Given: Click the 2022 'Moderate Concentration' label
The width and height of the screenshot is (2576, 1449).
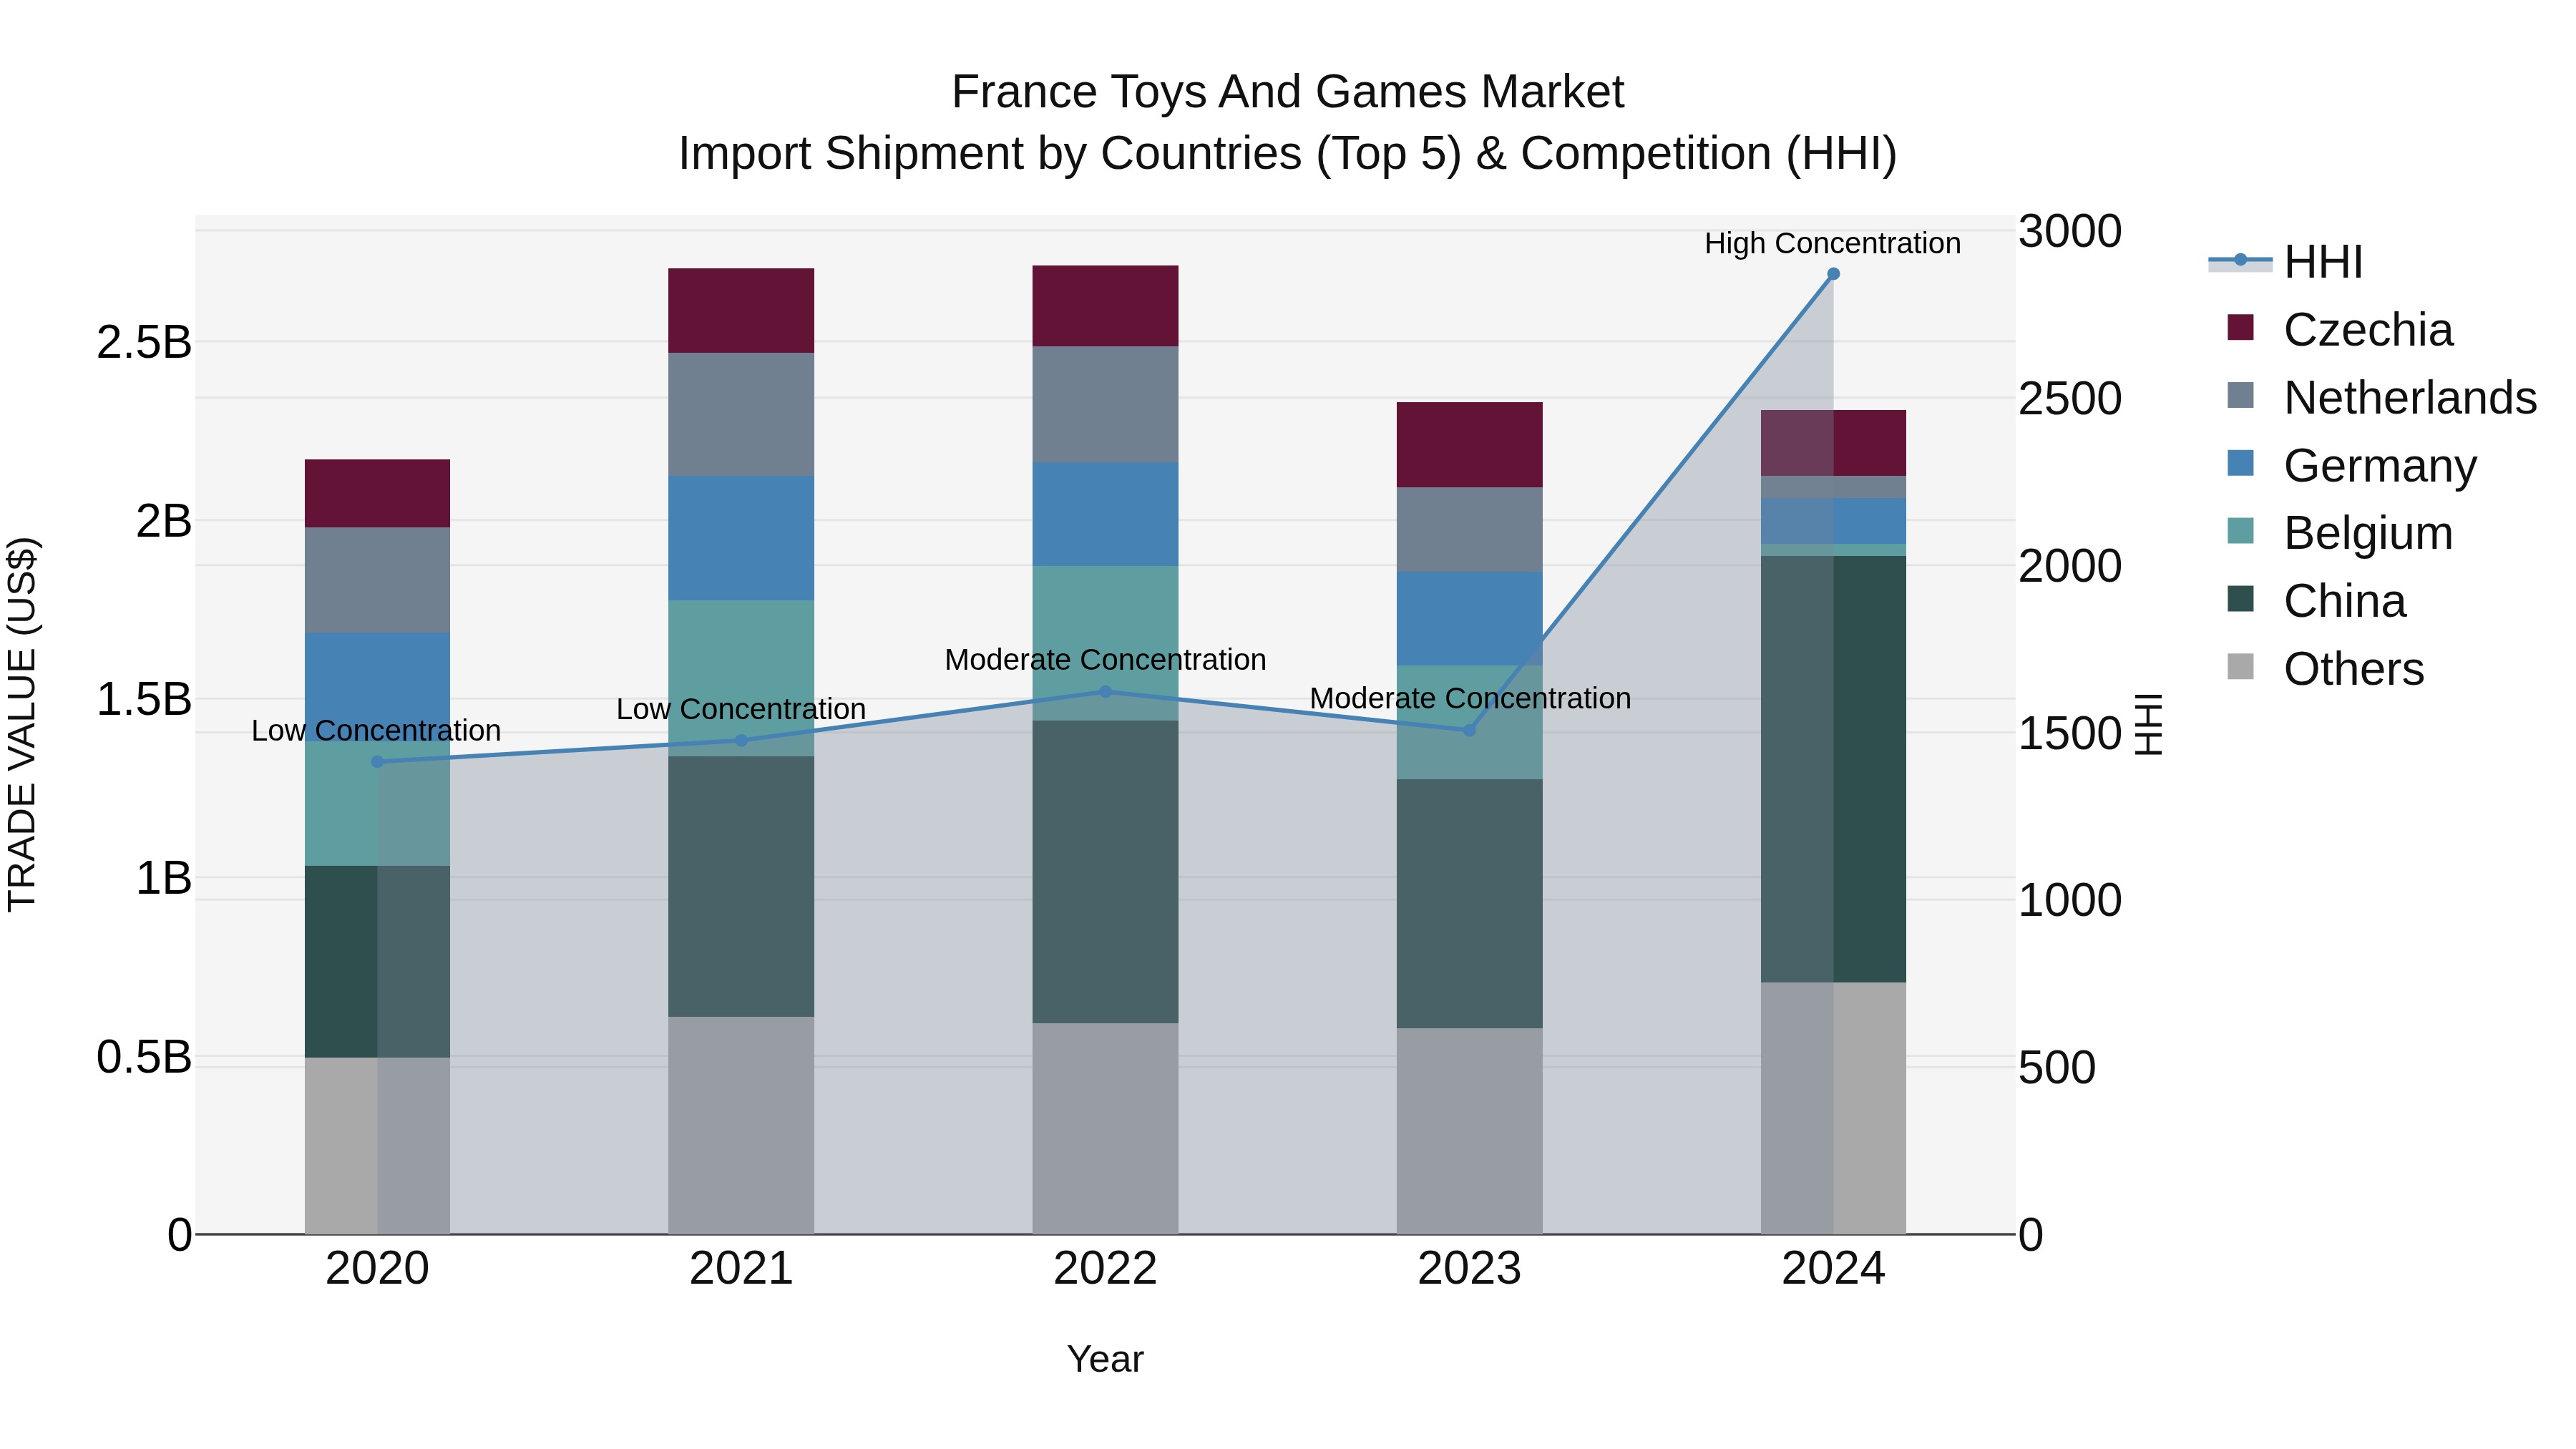Looking at the screenshot, I should coord(1105,660).
